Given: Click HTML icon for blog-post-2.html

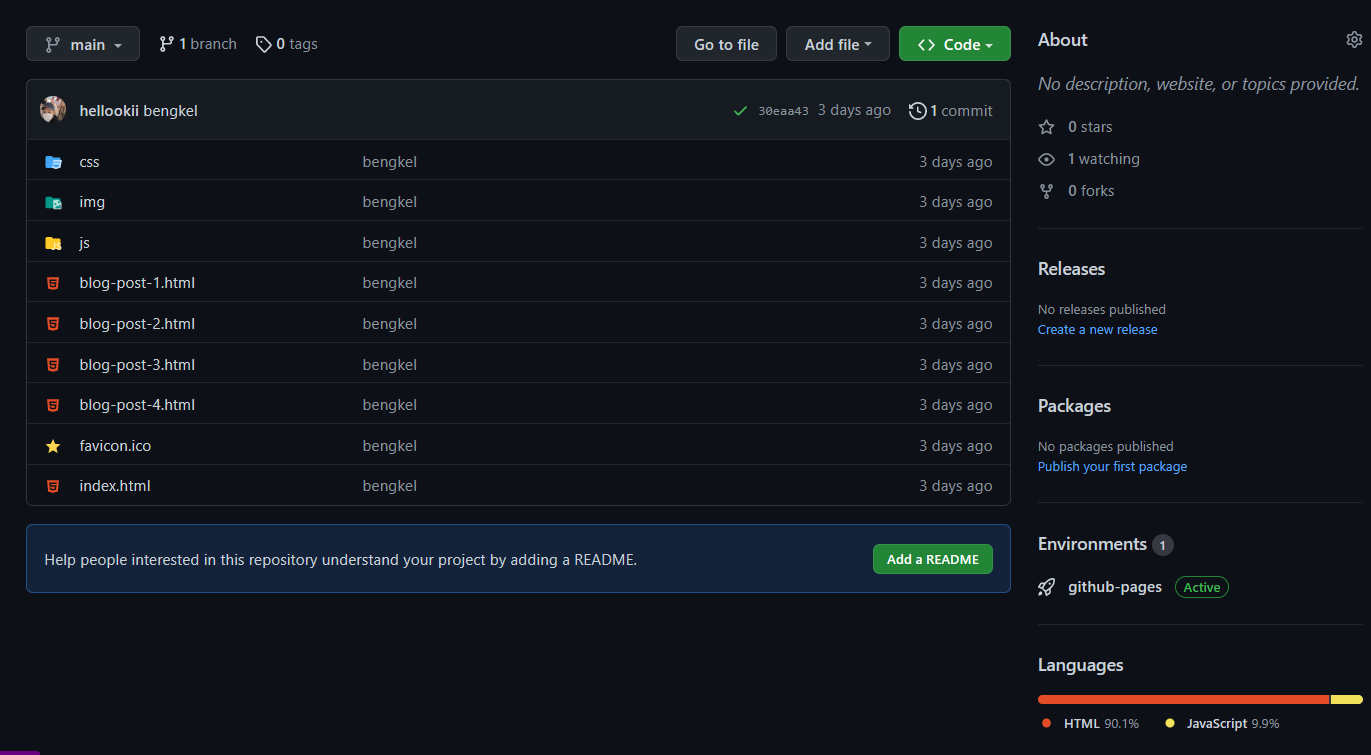Looking at the screenshot, I should [x=53, y=324].
